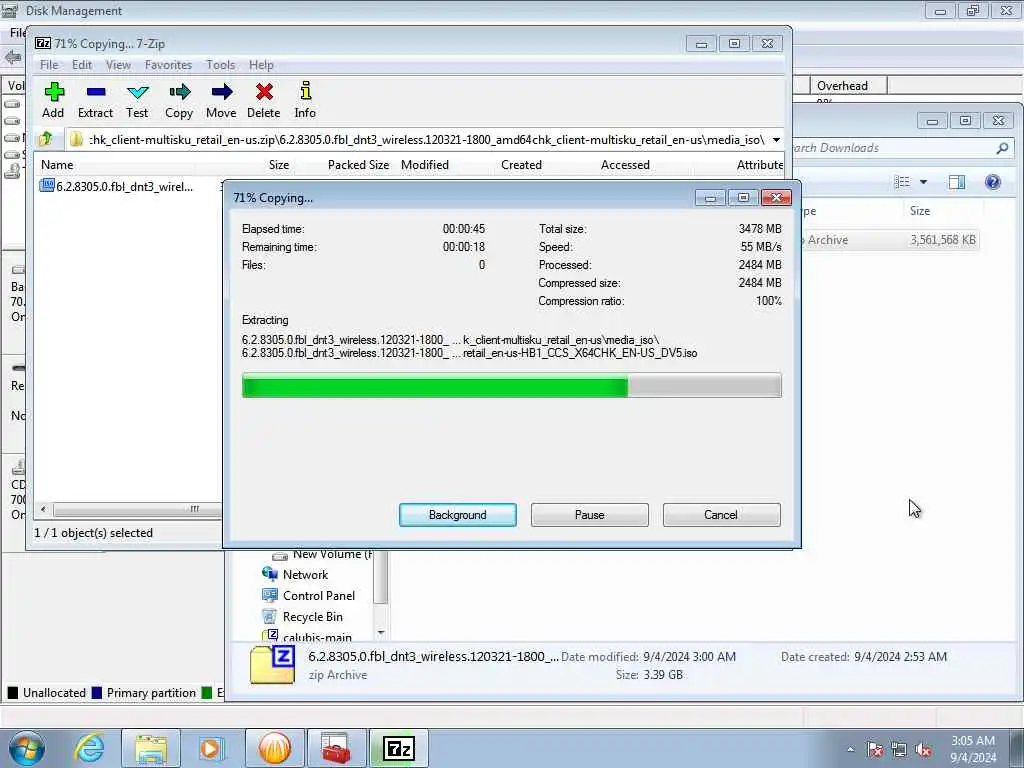Select New Volume in navigation pane
The height and width of the screenshot is (768, 1024).
pyautogui.click(x=323, y=555)
